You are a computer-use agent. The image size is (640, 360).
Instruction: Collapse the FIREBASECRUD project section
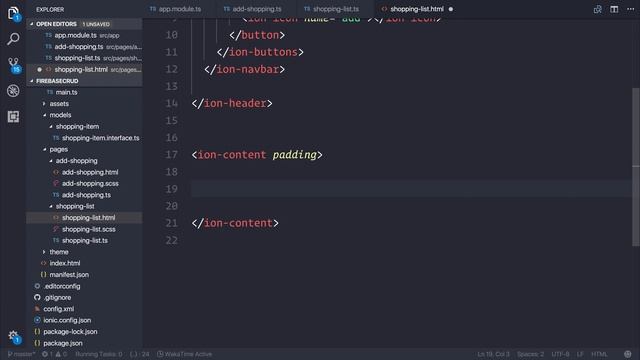pyautogui.click(x=84, y=81)
